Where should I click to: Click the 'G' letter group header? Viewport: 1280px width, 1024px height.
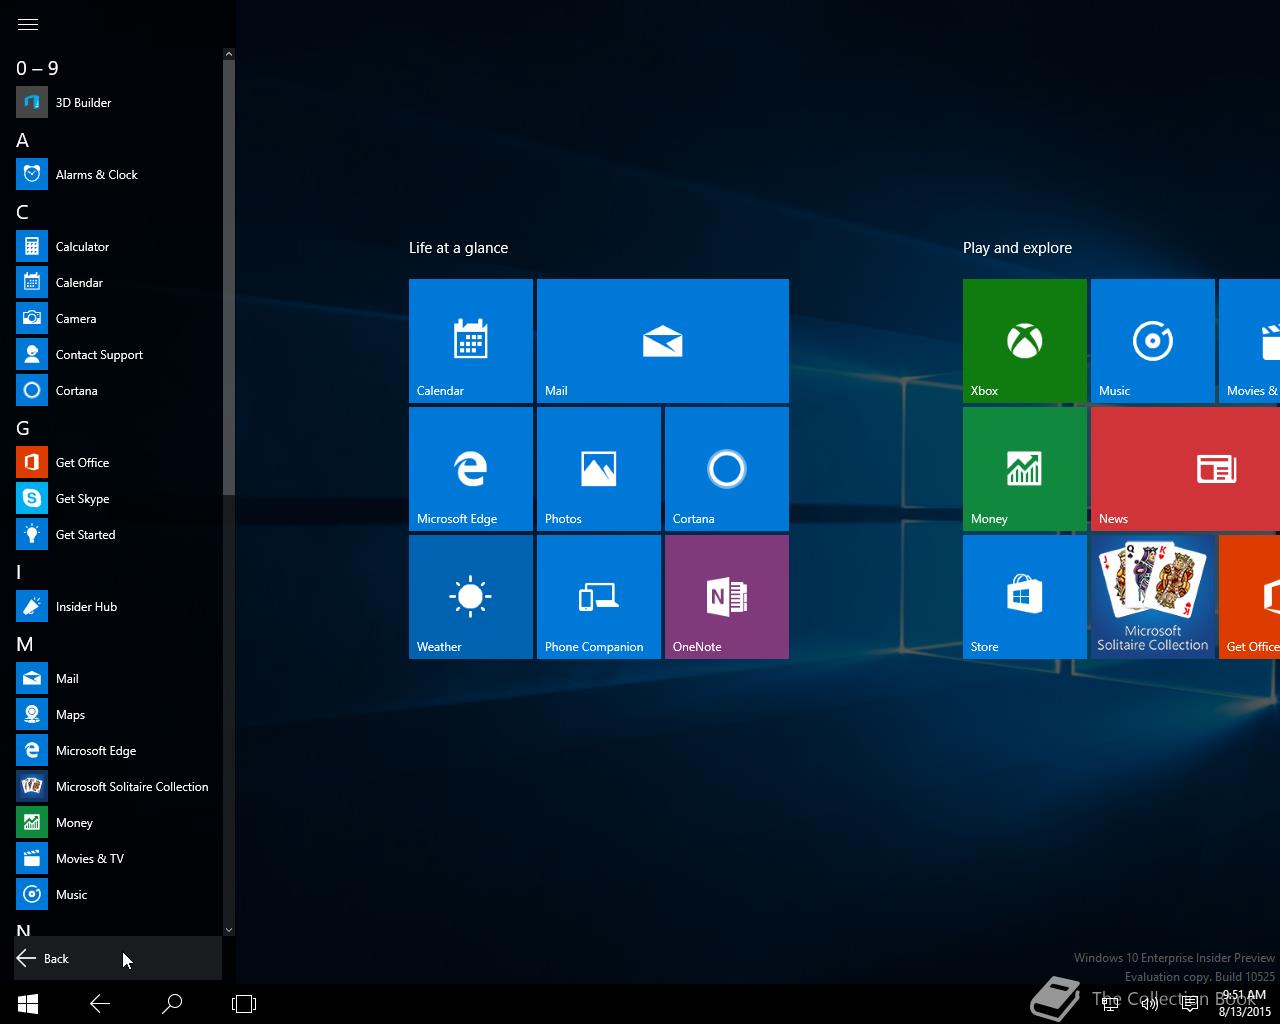pos(23,428)
